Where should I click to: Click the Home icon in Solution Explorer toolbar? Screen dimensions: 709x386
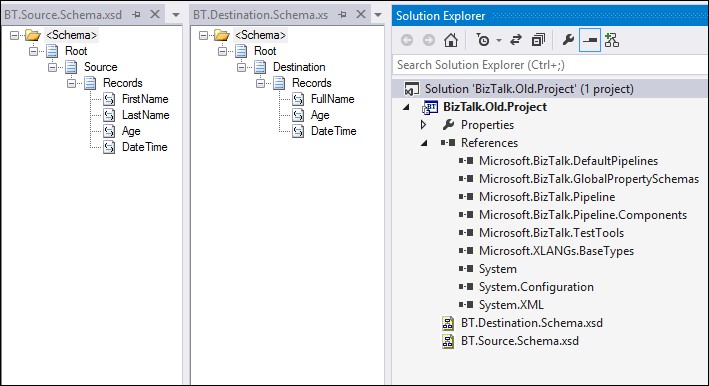point(450,40)
